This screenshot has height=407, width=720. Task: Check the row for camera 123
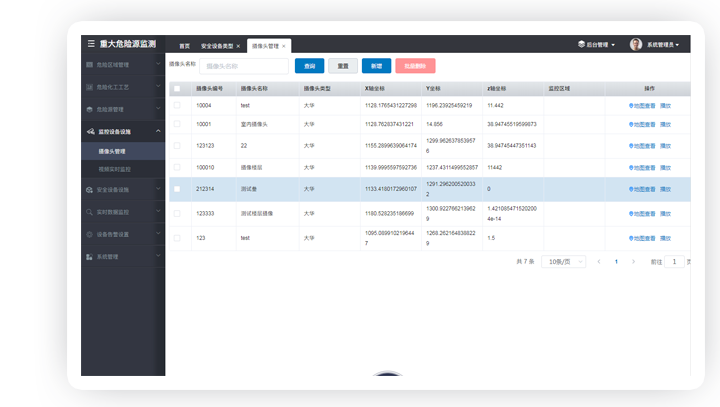[x=177, y=238]
